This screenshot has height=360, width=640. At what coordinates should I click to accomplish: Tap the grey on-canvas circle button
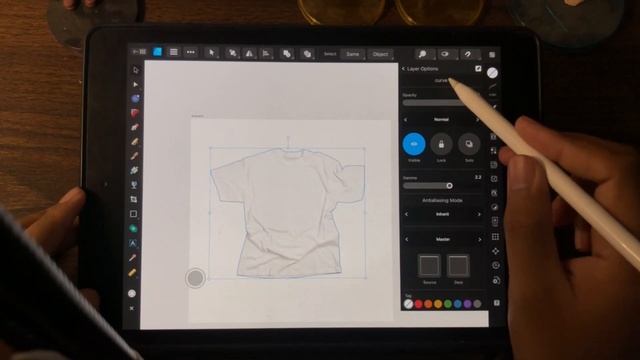[x=195, y=278]
